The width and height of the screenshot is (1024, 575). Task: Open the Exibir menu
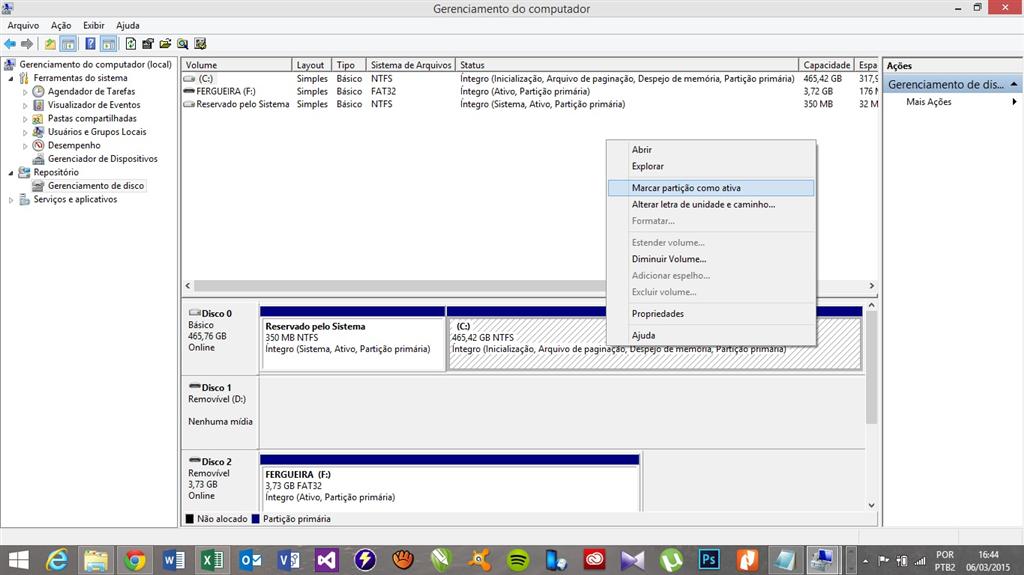pyautogui.click(x=93, y=25)
